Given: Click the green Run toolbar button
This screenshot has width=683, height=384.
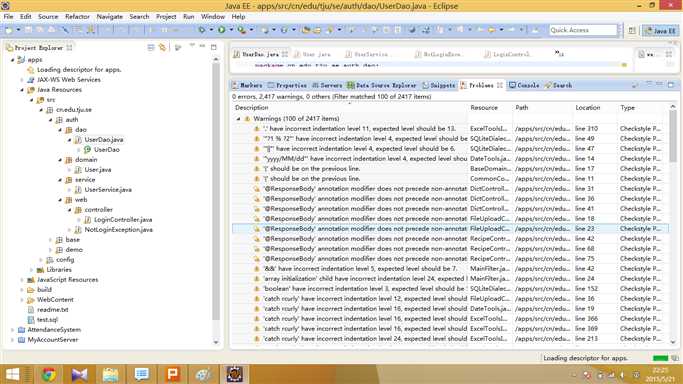Looking at the screenshot, I should (222, 30).
